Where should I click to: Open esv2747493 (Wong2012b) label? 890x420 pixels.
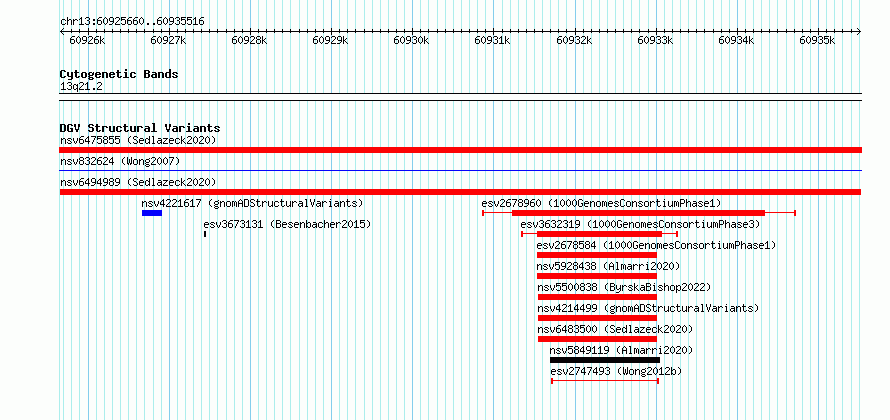click(x=616, y=371)
